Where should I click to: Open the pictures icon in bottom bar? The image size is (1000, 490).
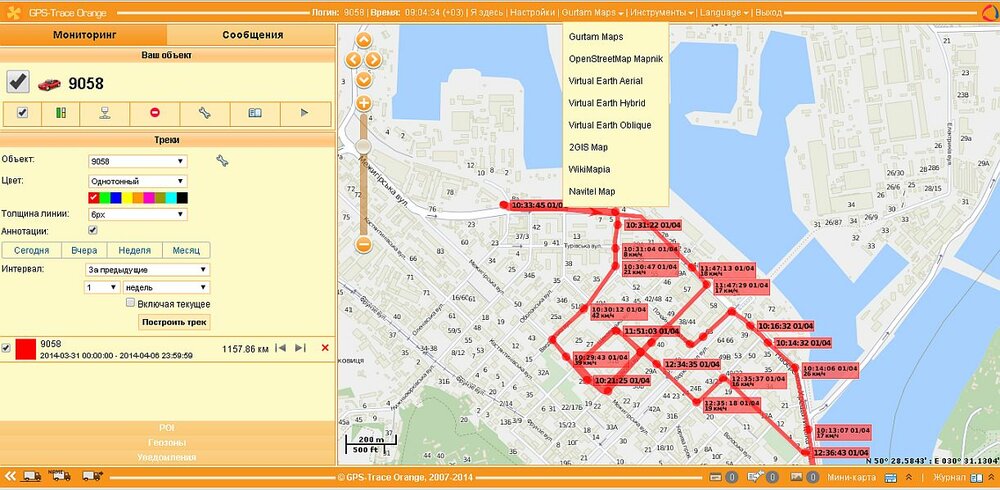click(797, 477)
